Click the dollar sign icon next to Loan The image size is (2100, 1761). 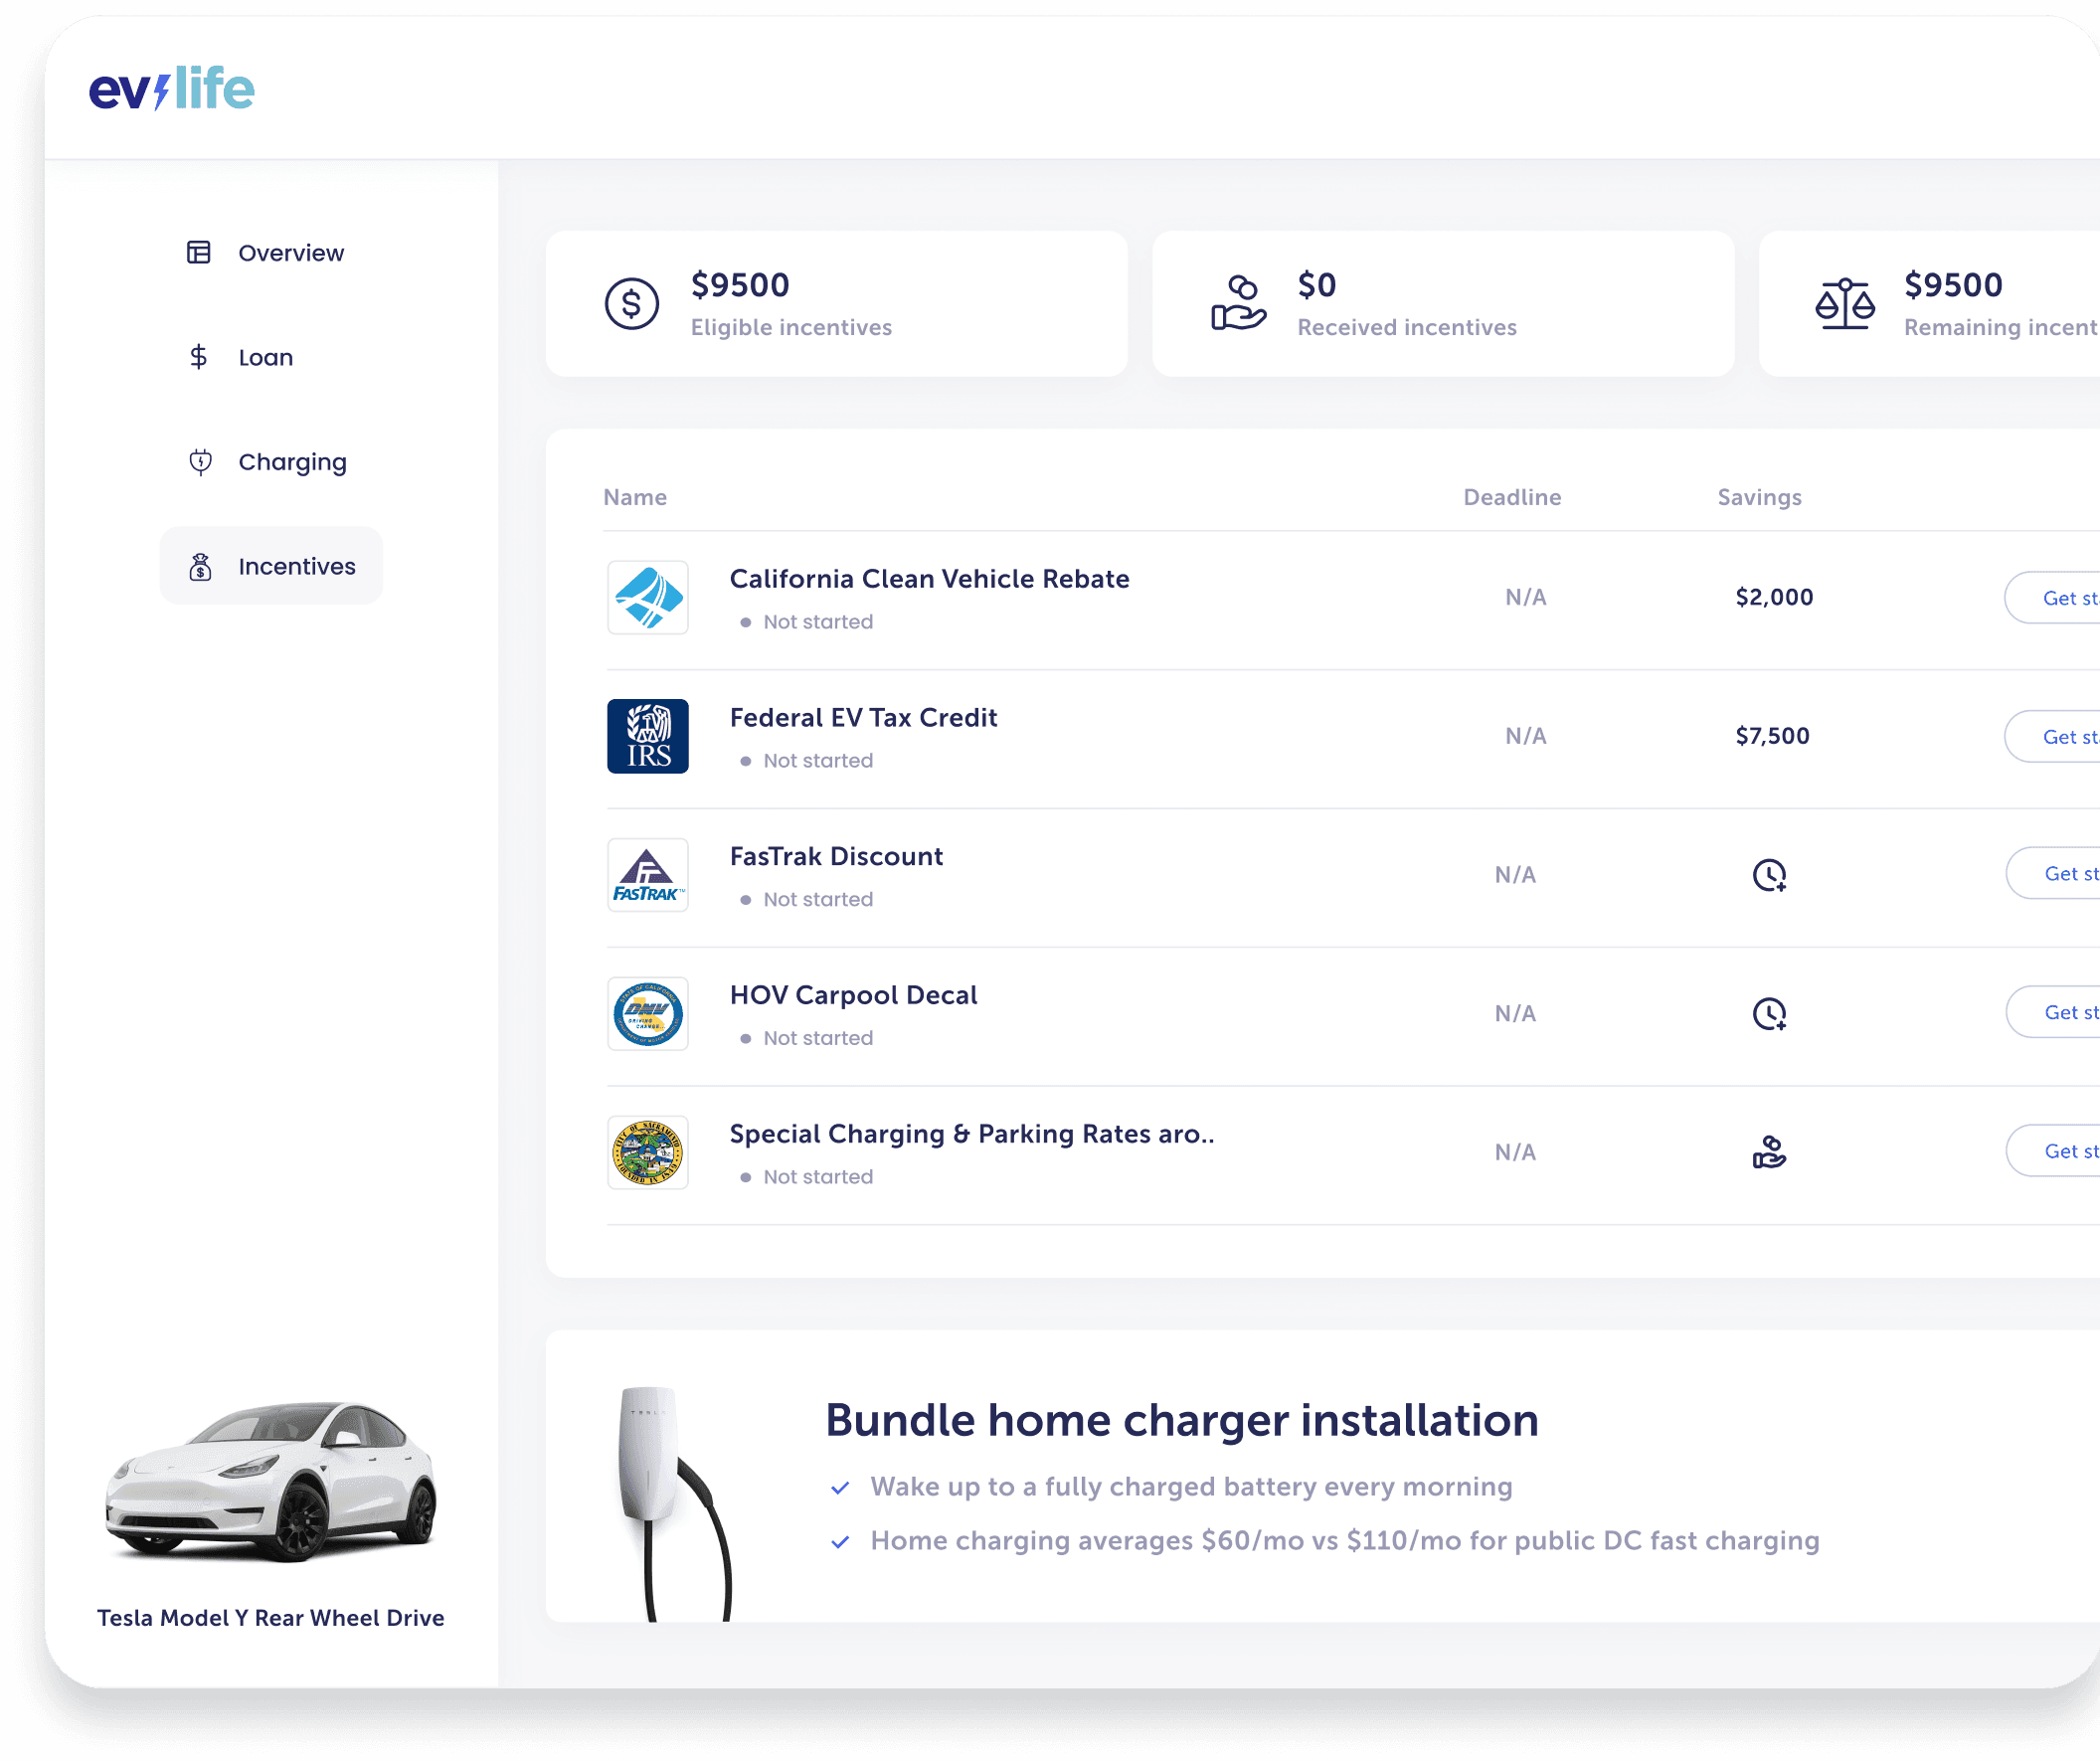click(x=200, y=357)
